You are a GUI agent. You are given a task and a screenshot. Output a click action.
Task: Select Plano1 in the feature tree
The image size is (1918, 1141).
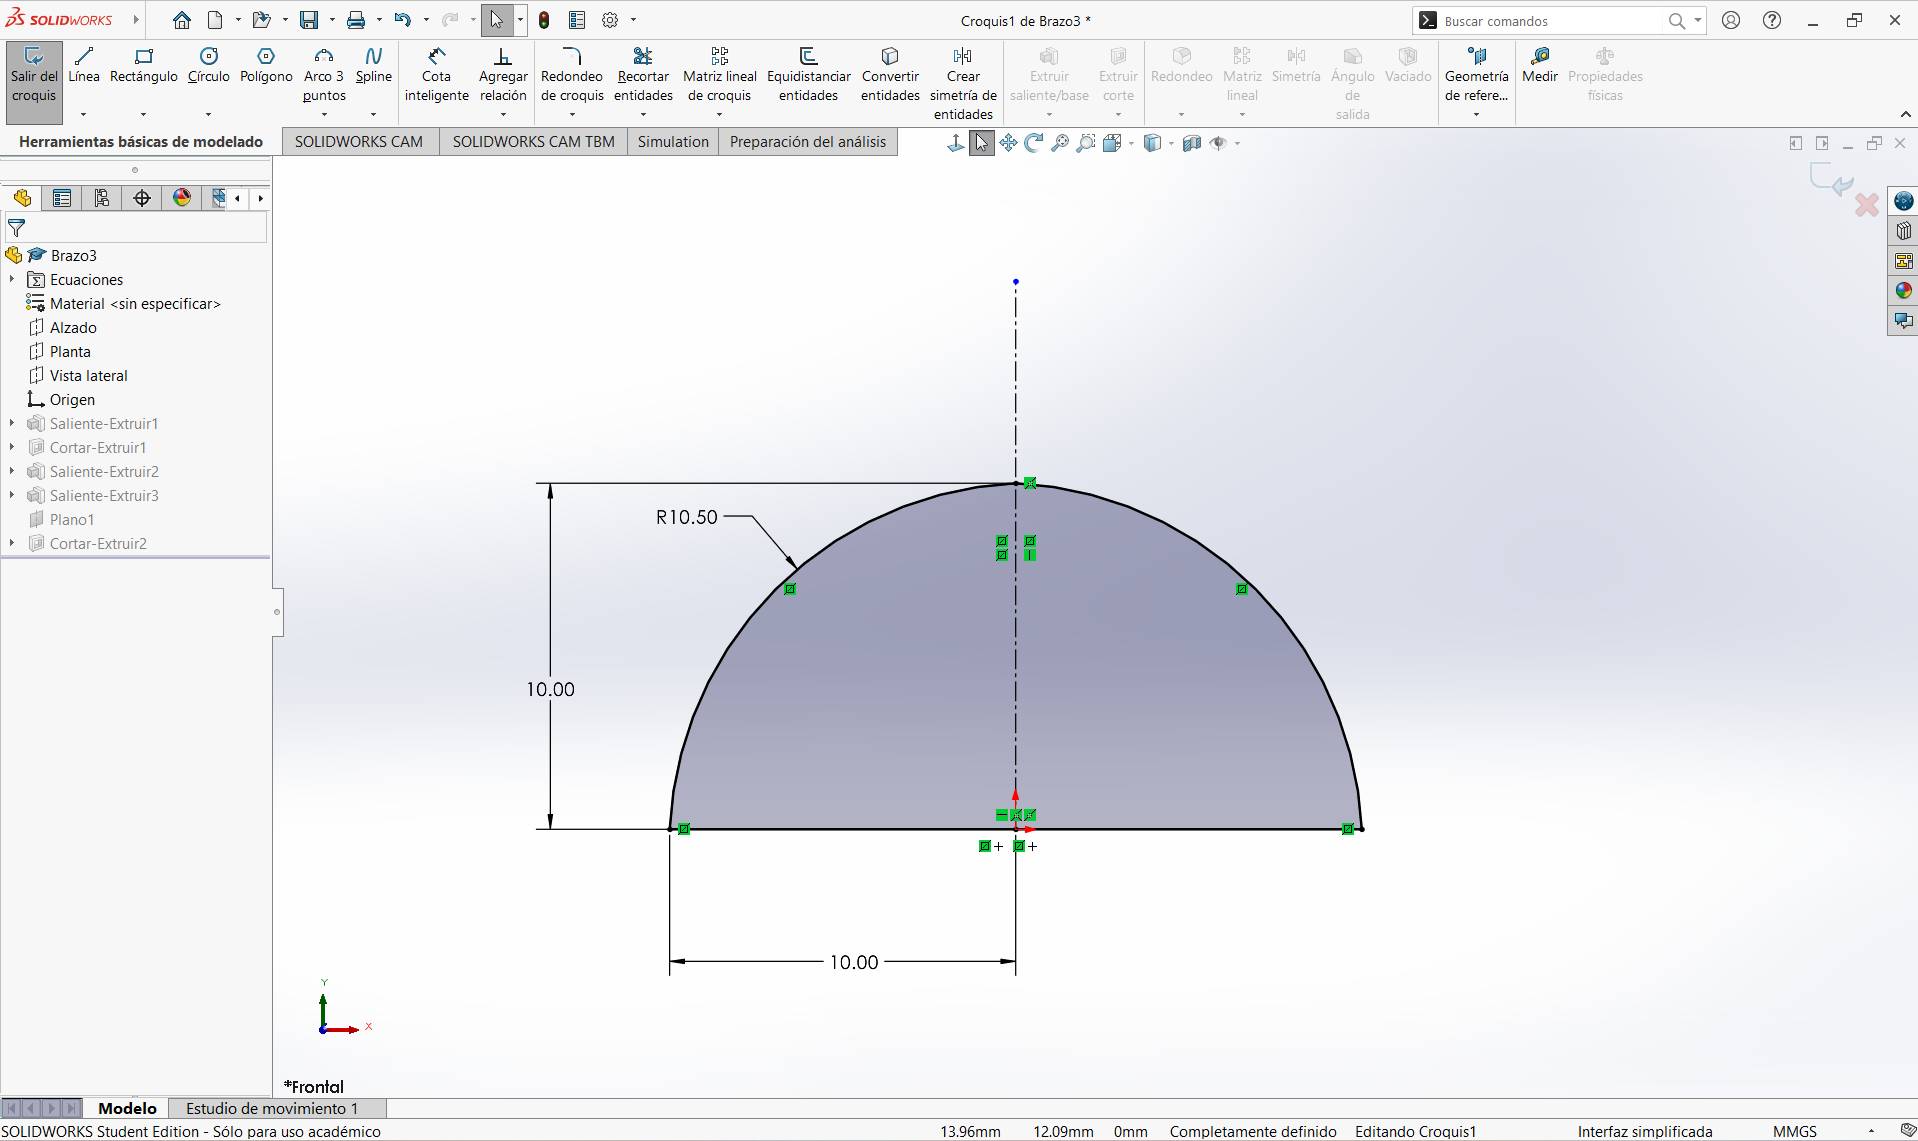pos(72,520)
